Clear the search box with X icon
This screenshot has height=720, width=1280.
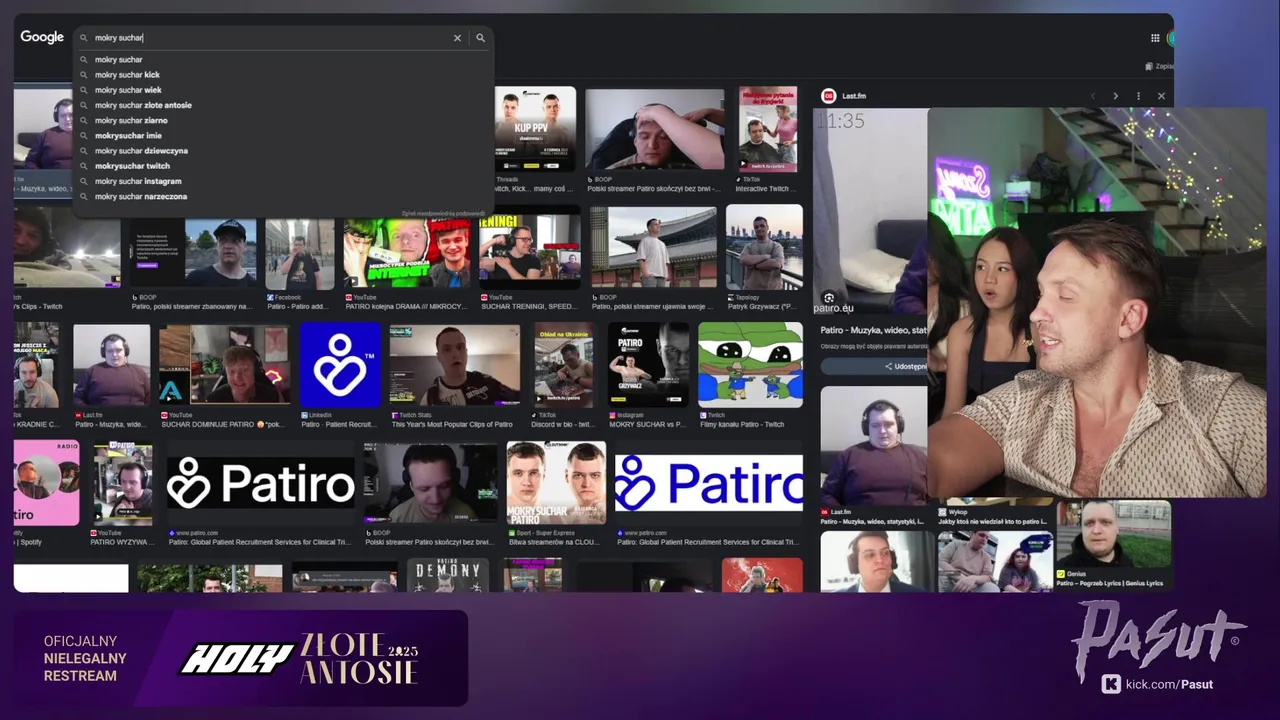coord(457,38)
